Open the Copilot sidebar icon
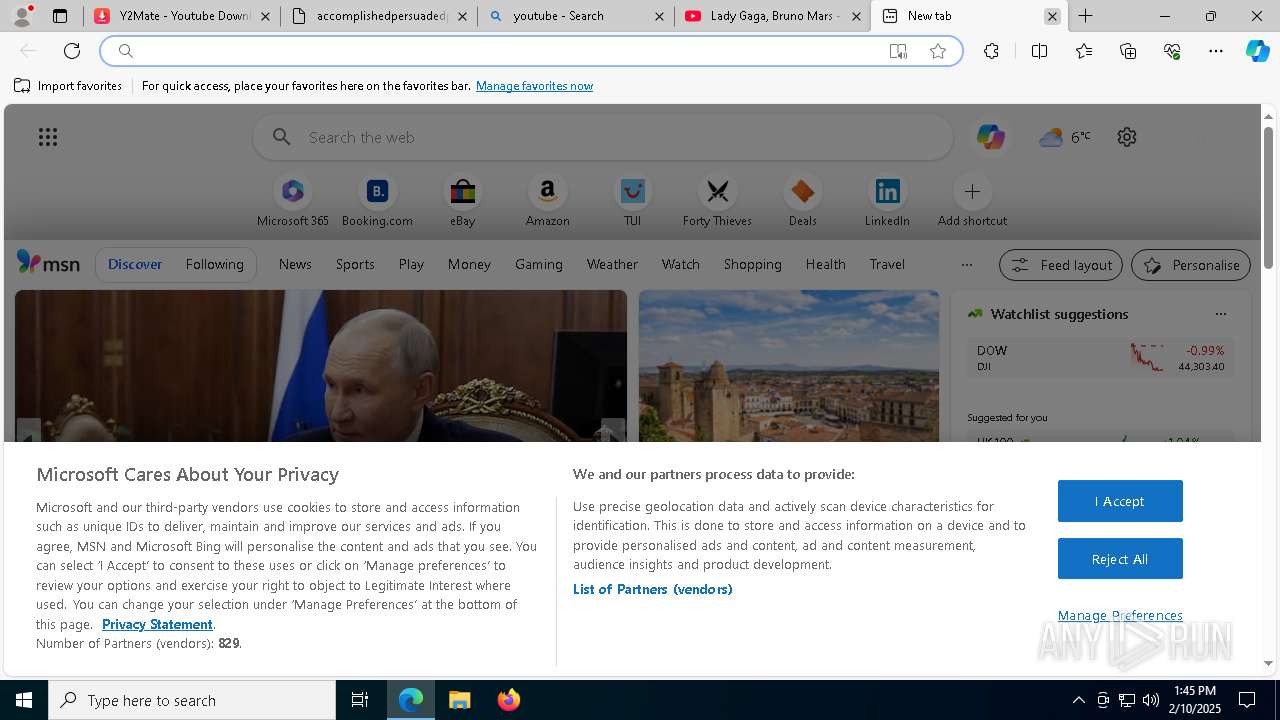Viewport: 1280px width, 720px height. (x=1258, y=51)
